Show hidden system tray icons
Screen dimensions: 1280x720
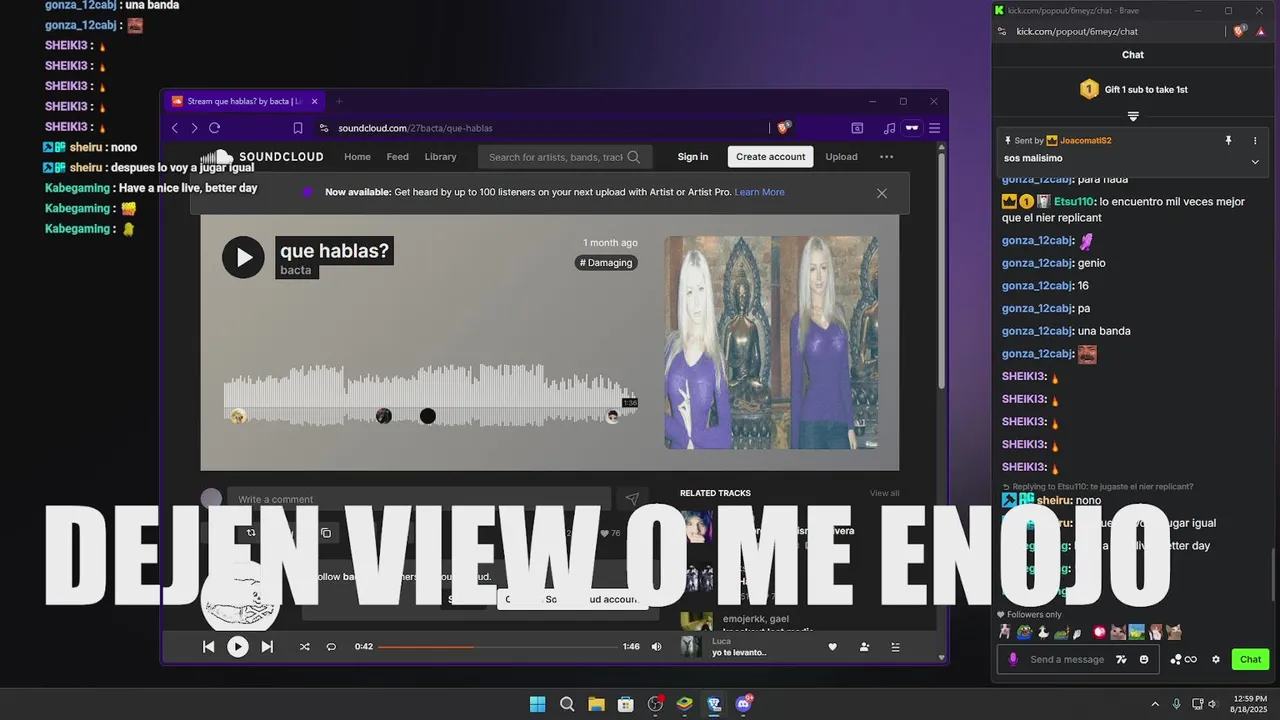(1155, 704)
